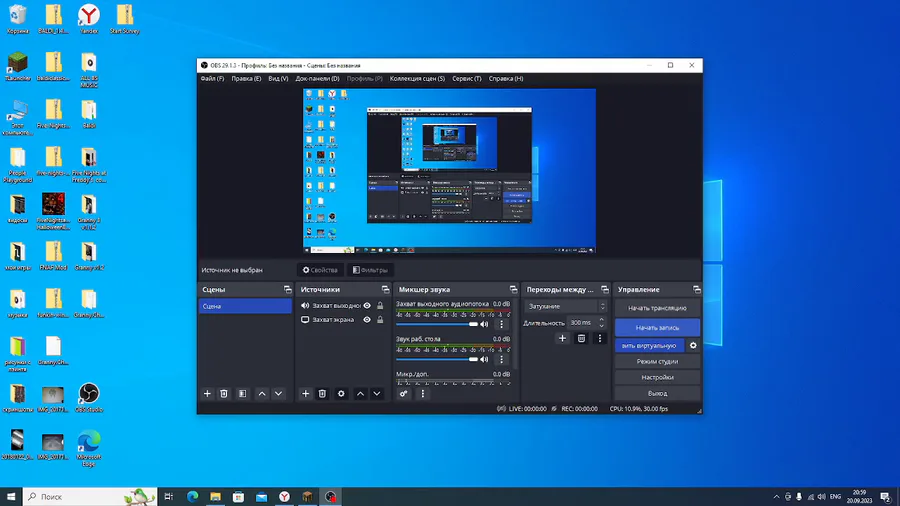Open Windows Start menu
900x506 pixels.
tap(11, 497)
